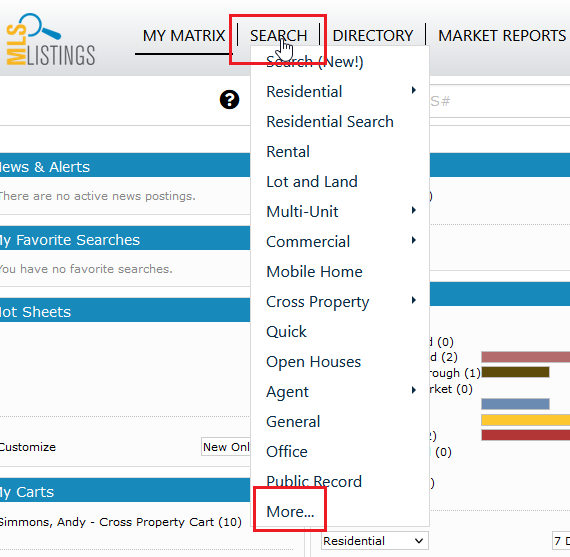The image size is (570, 557).
Task: Click the pink market bar with count (2)
Action: [526, 357]
